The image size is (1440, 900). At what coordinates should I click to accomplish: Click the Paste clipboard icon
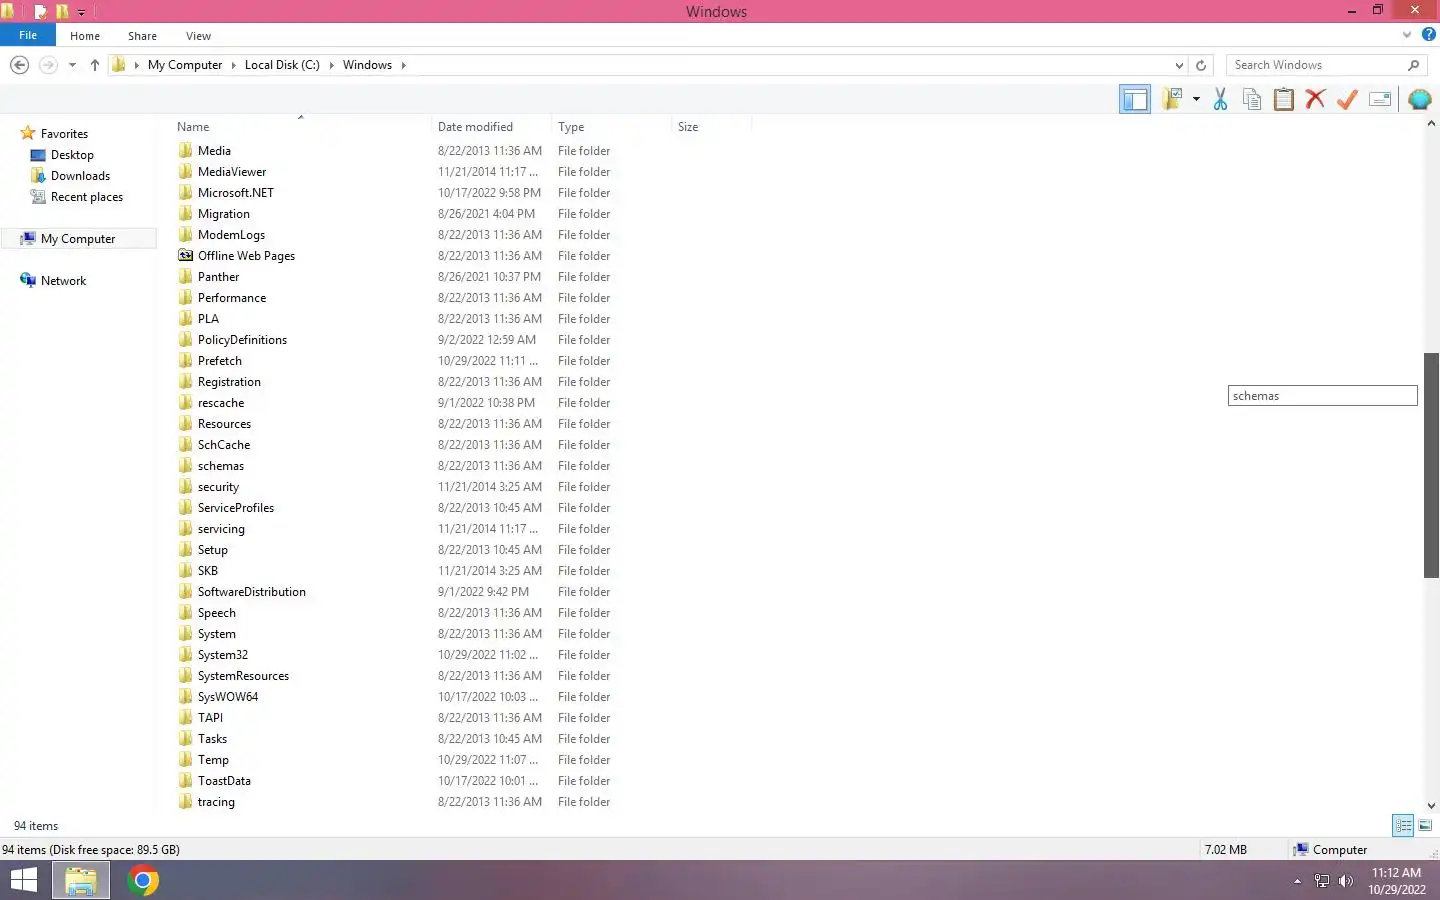coord(1284,99)
